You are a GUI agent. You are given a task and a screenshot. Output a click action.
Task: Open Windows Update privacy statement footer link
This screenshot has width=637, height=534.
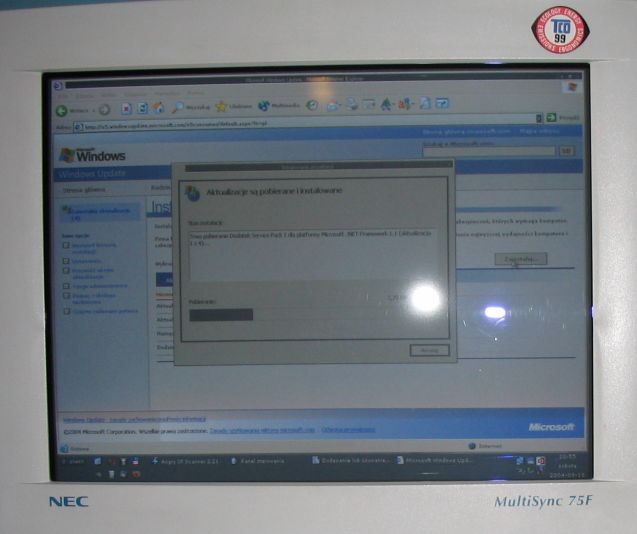click(x=134, y=419)
